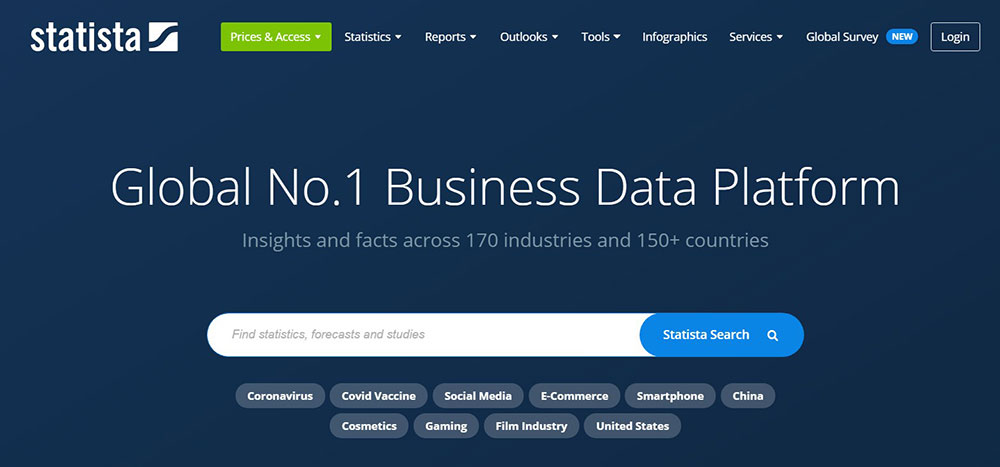Click the Login button
The height and width of the screenshot is (467, 1000).
click(955, 37)
